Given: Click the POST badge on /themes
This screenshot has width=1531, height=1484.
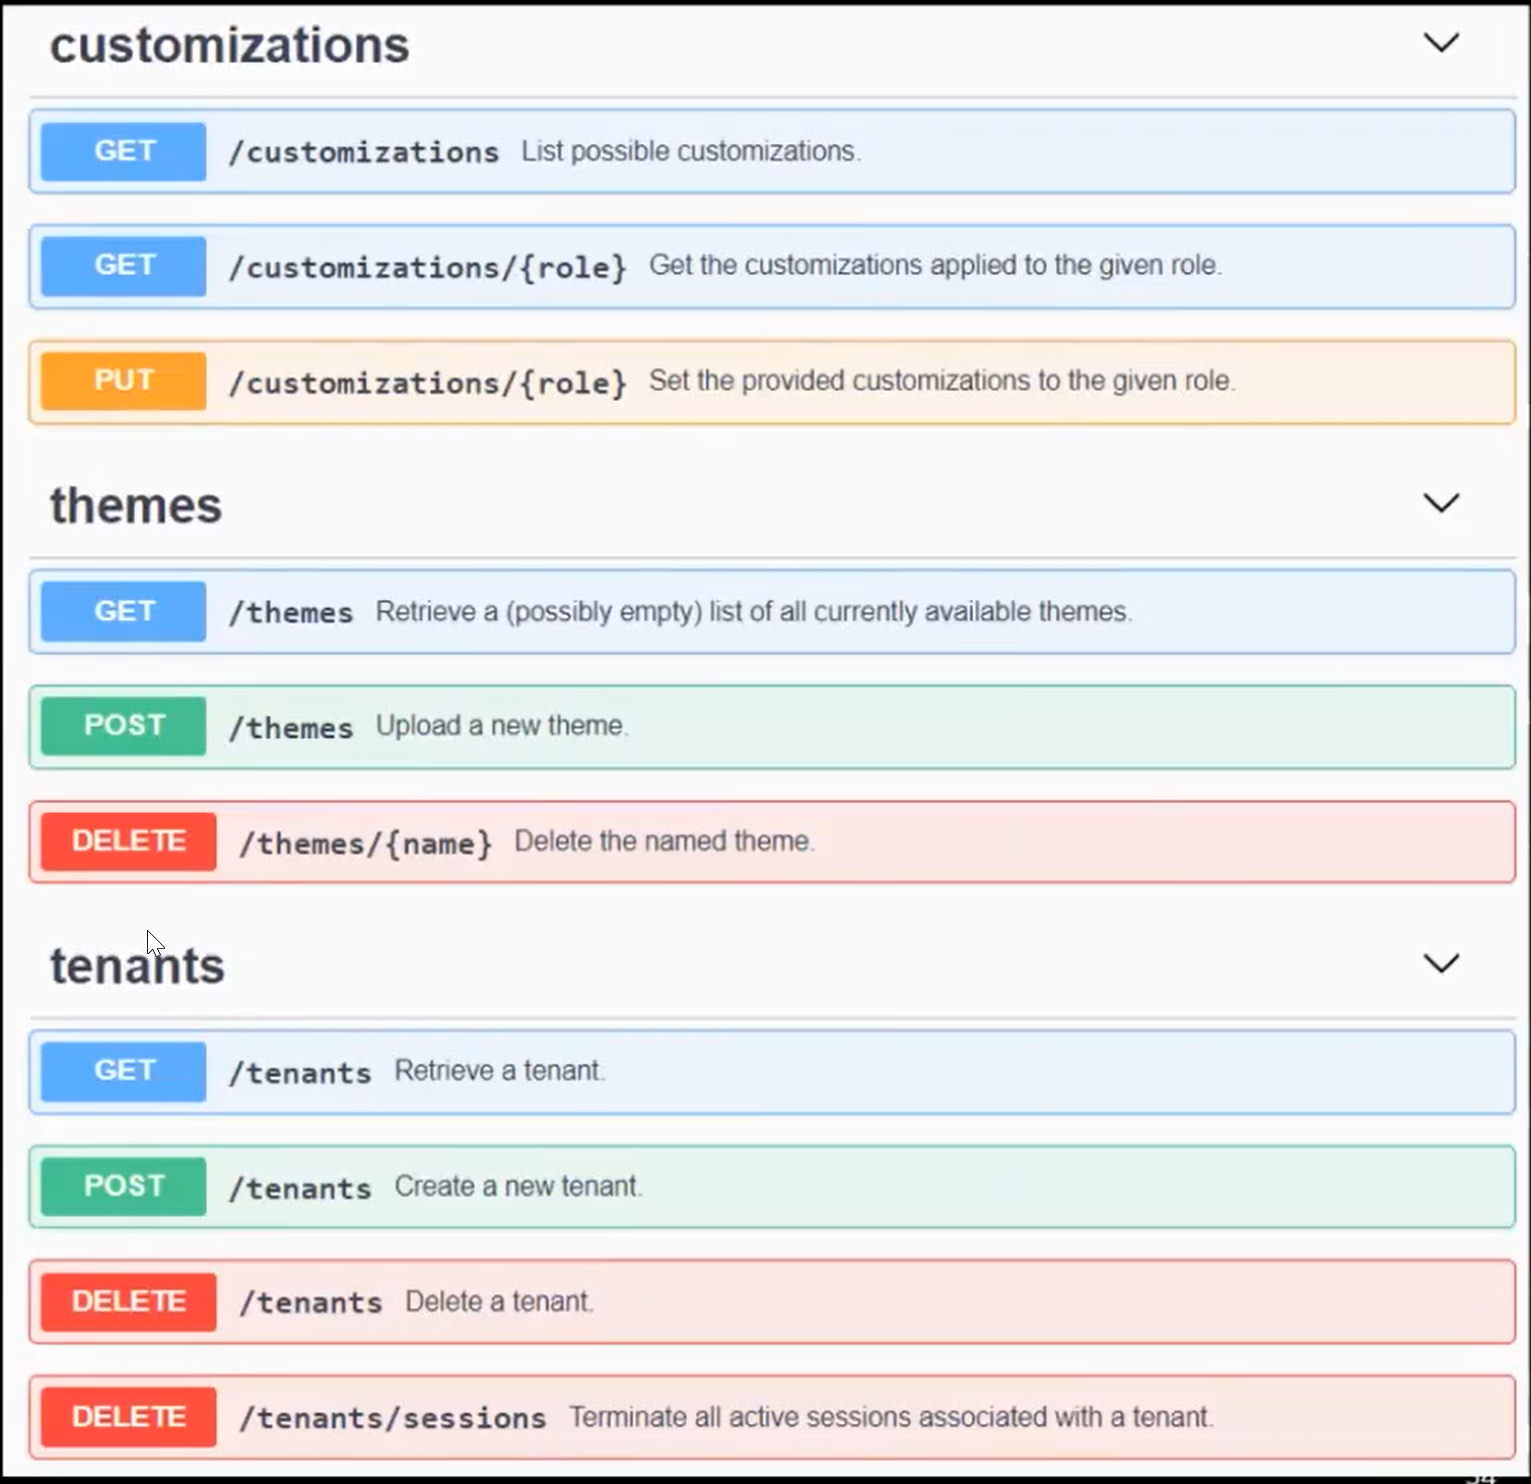Looking at the screenshot, I should coord(122,725).
